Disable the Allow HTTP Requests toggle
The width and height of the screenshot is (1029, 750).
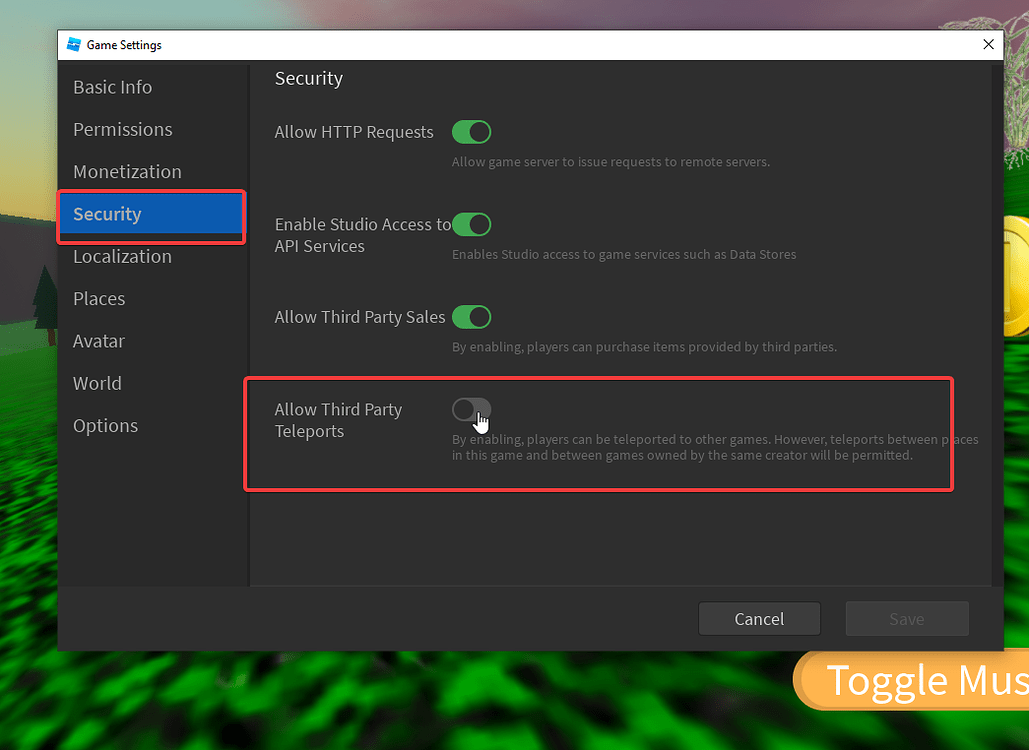pos(471,132)
